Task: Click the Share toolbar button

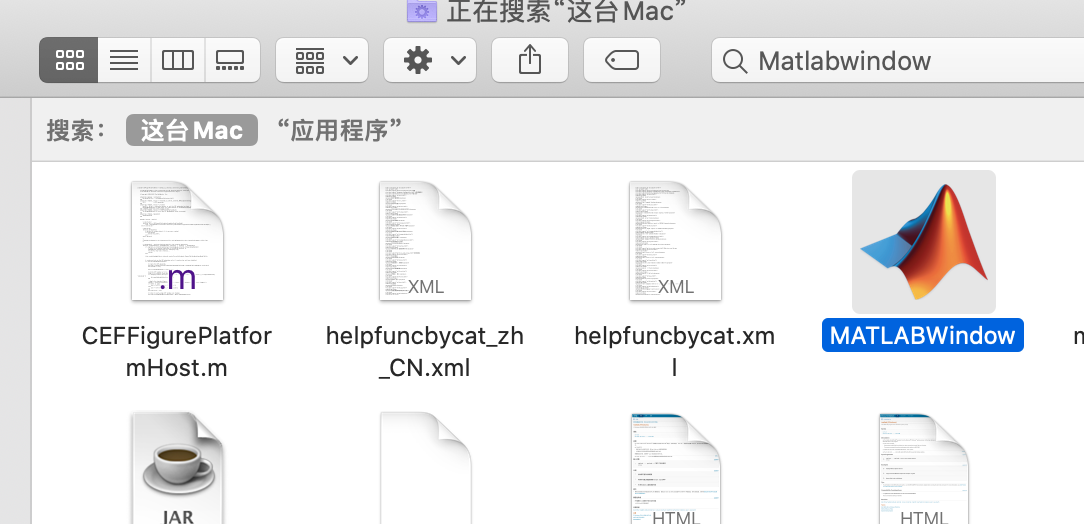Action: coord(530,60)
